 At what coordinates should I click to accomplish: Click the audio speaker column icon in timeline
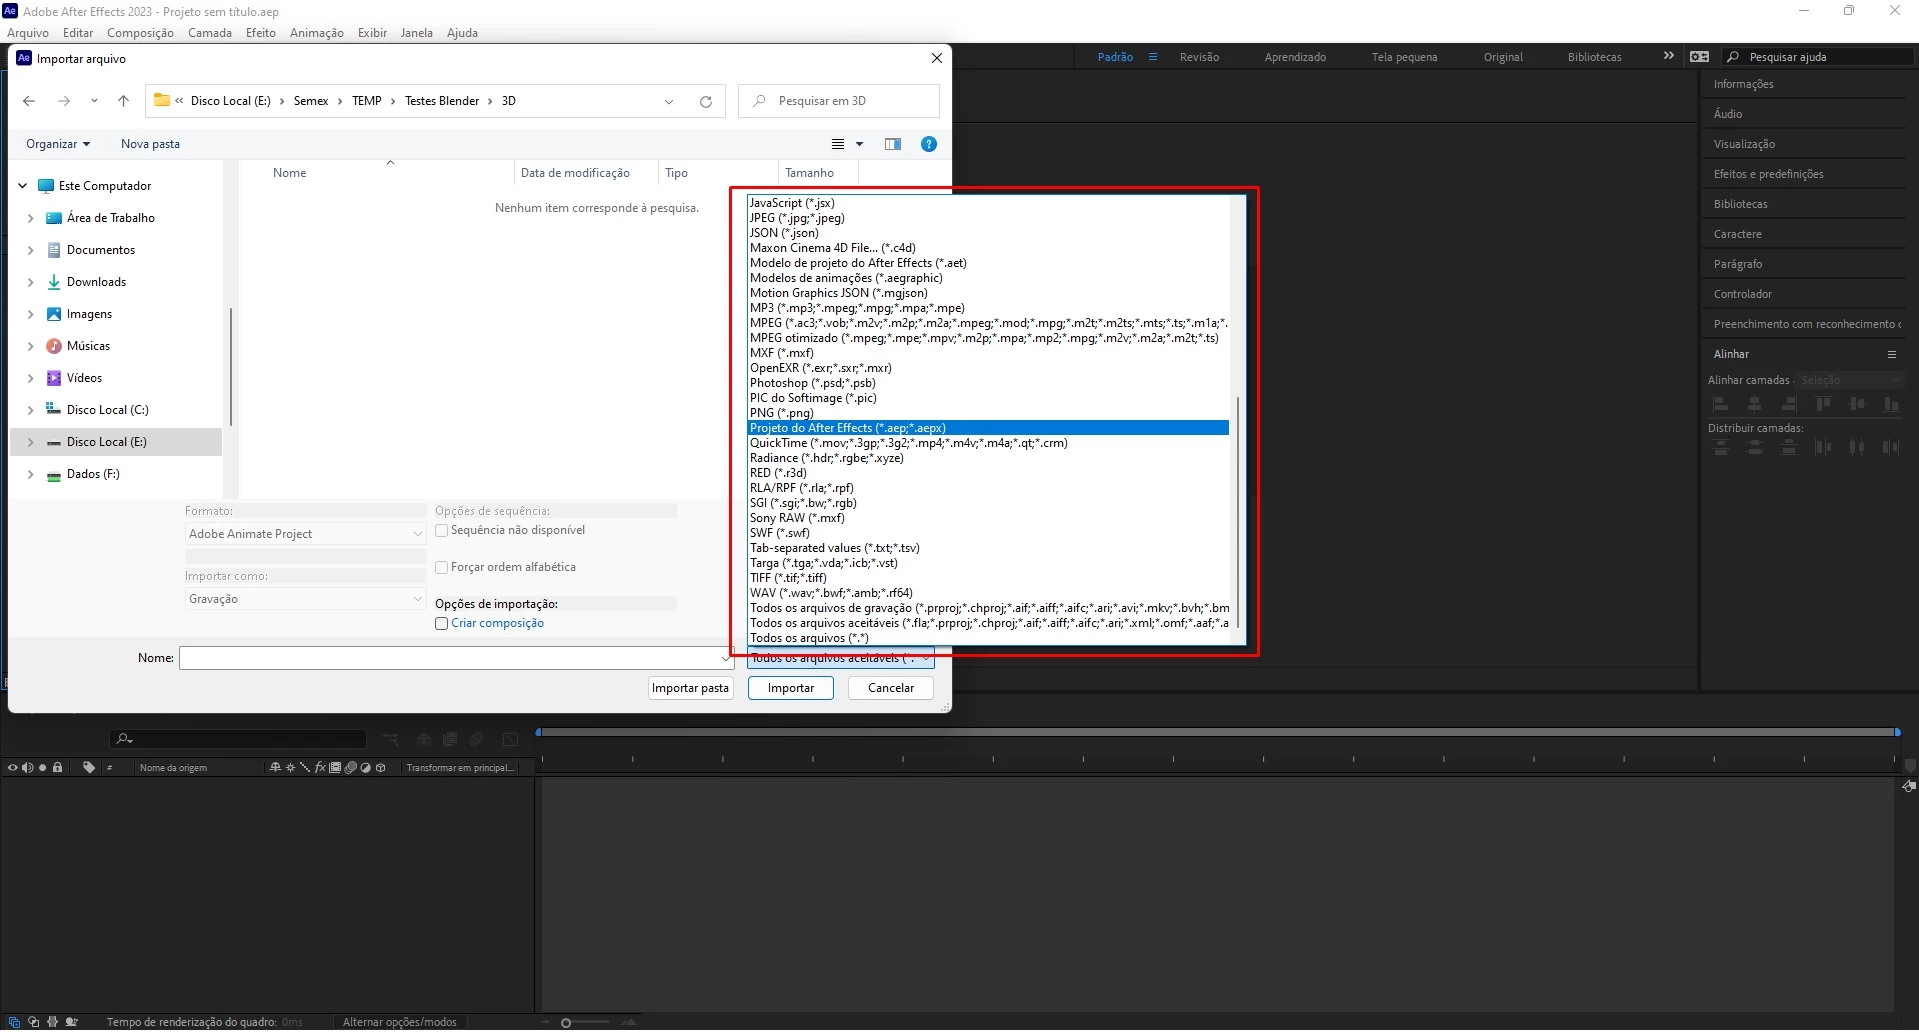[27, 768]
